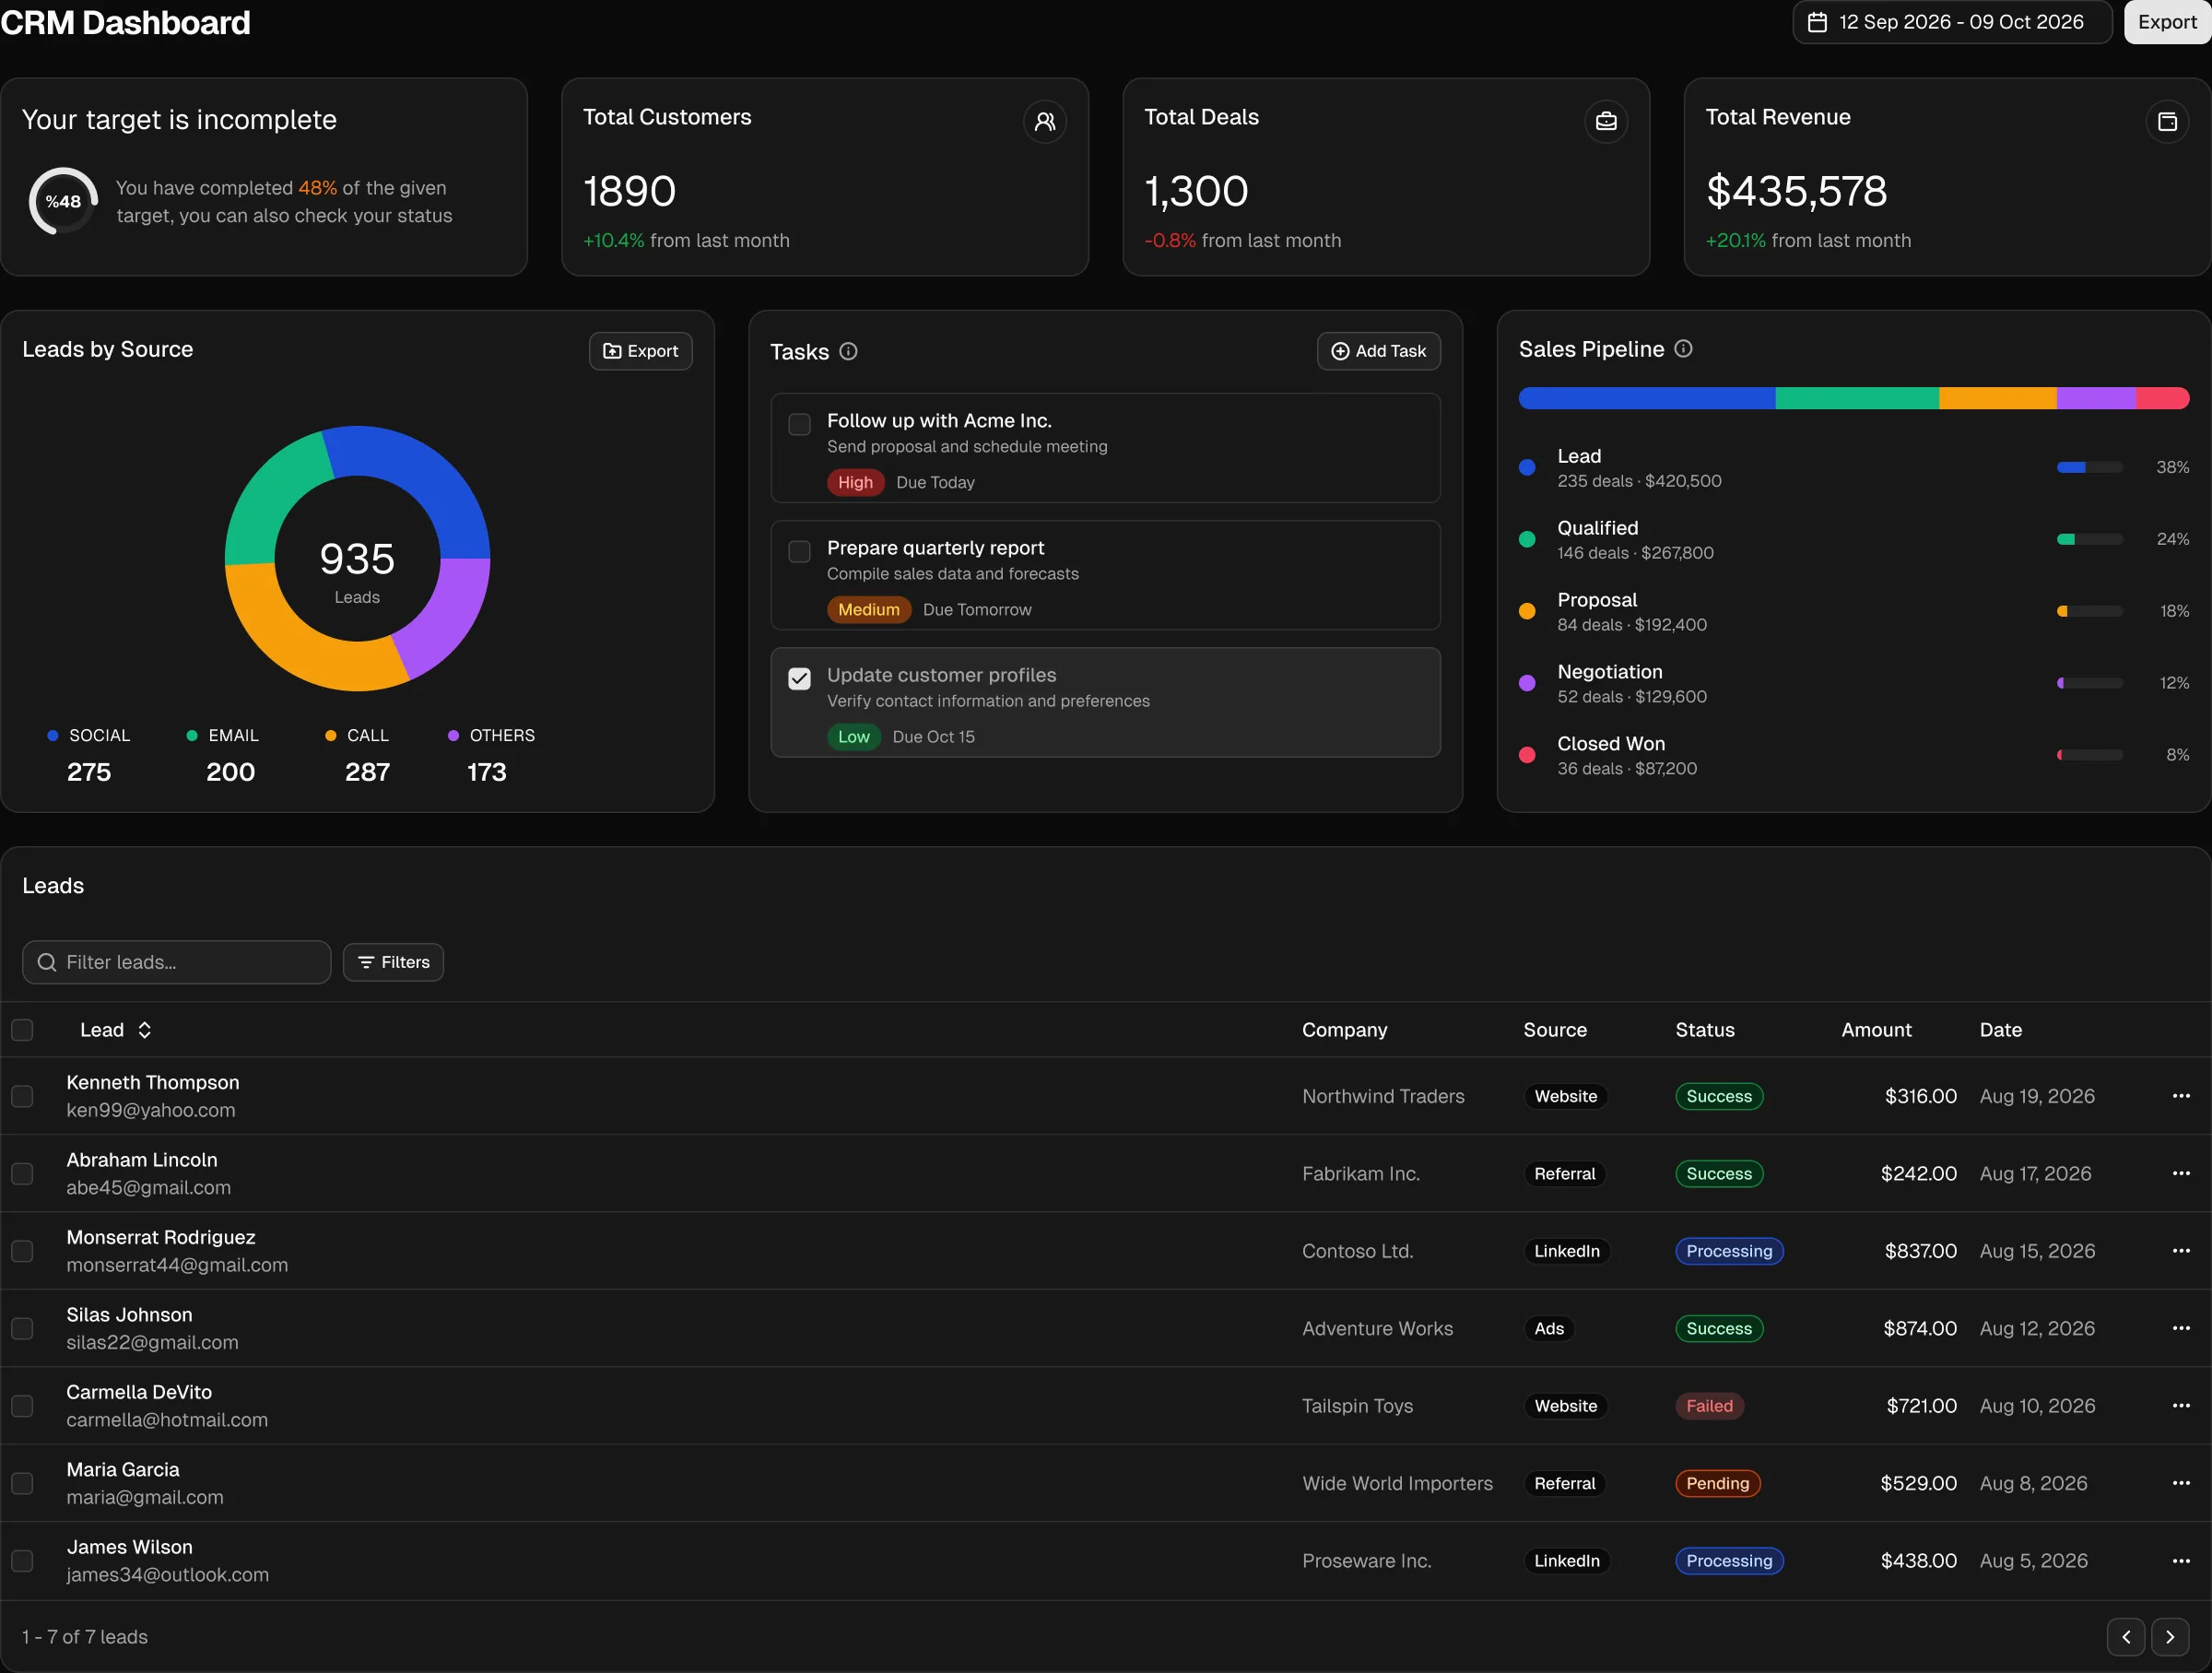Viewport: 2212px width, 1673px height.
Task: Uncheck the Update customer profiles task
Action: tap(799, 678)
